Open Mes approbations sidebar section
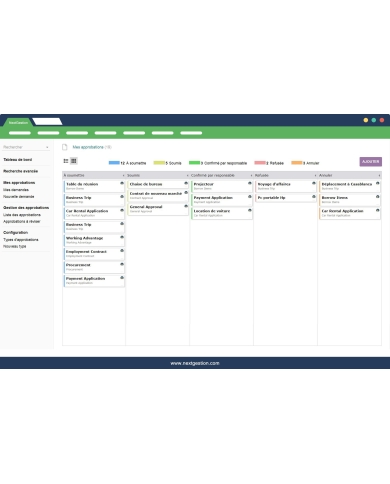Image resolution: width=390 pixels, height=484 pixels. [x=19, y=183]
